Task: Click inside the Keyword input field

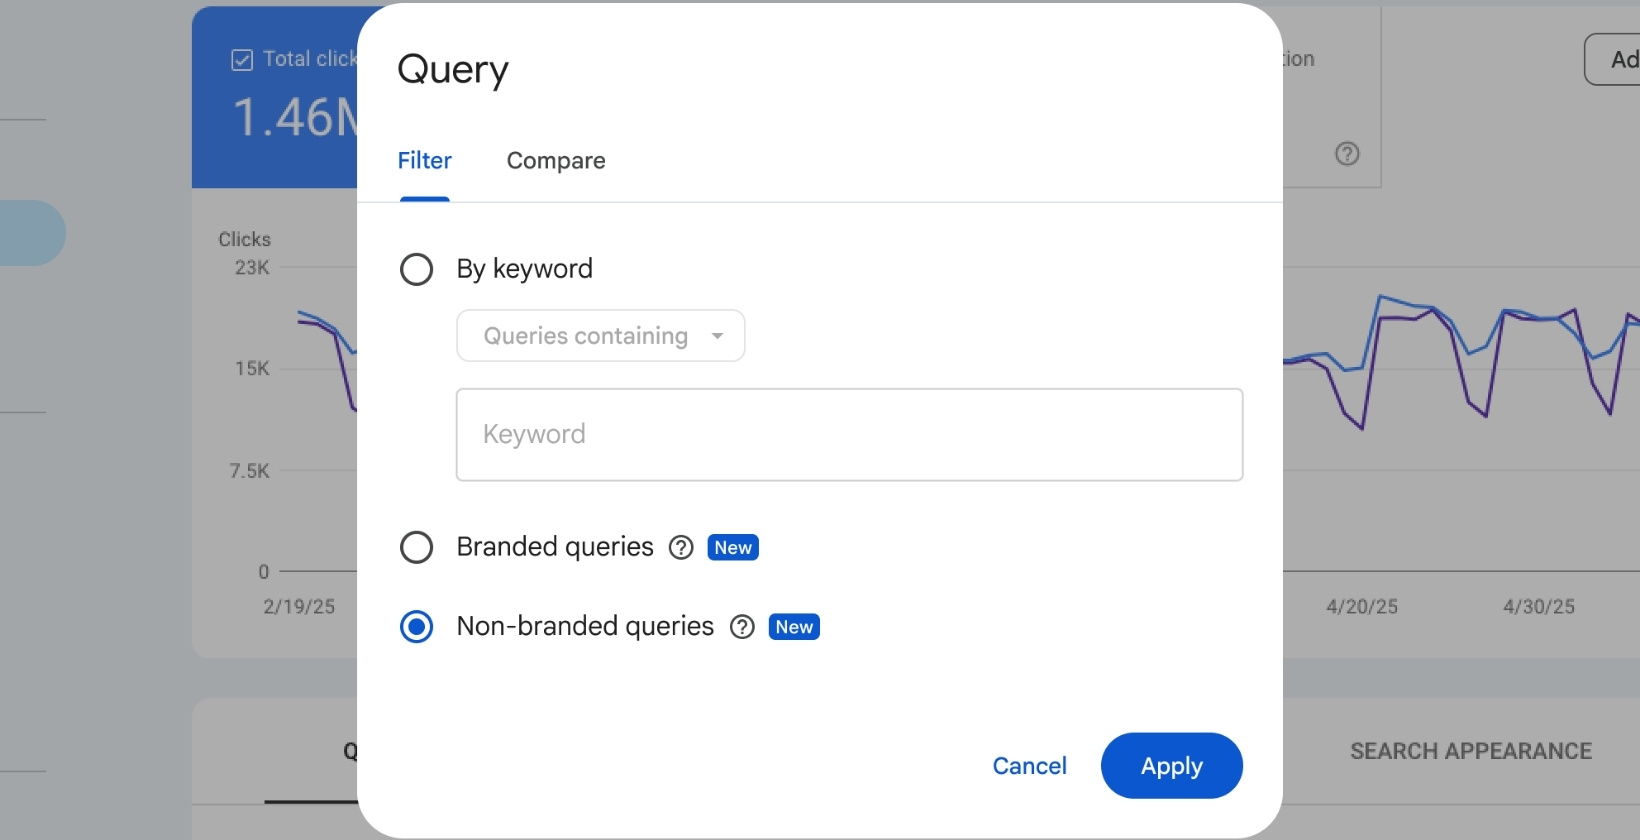Action: [849, 434]
